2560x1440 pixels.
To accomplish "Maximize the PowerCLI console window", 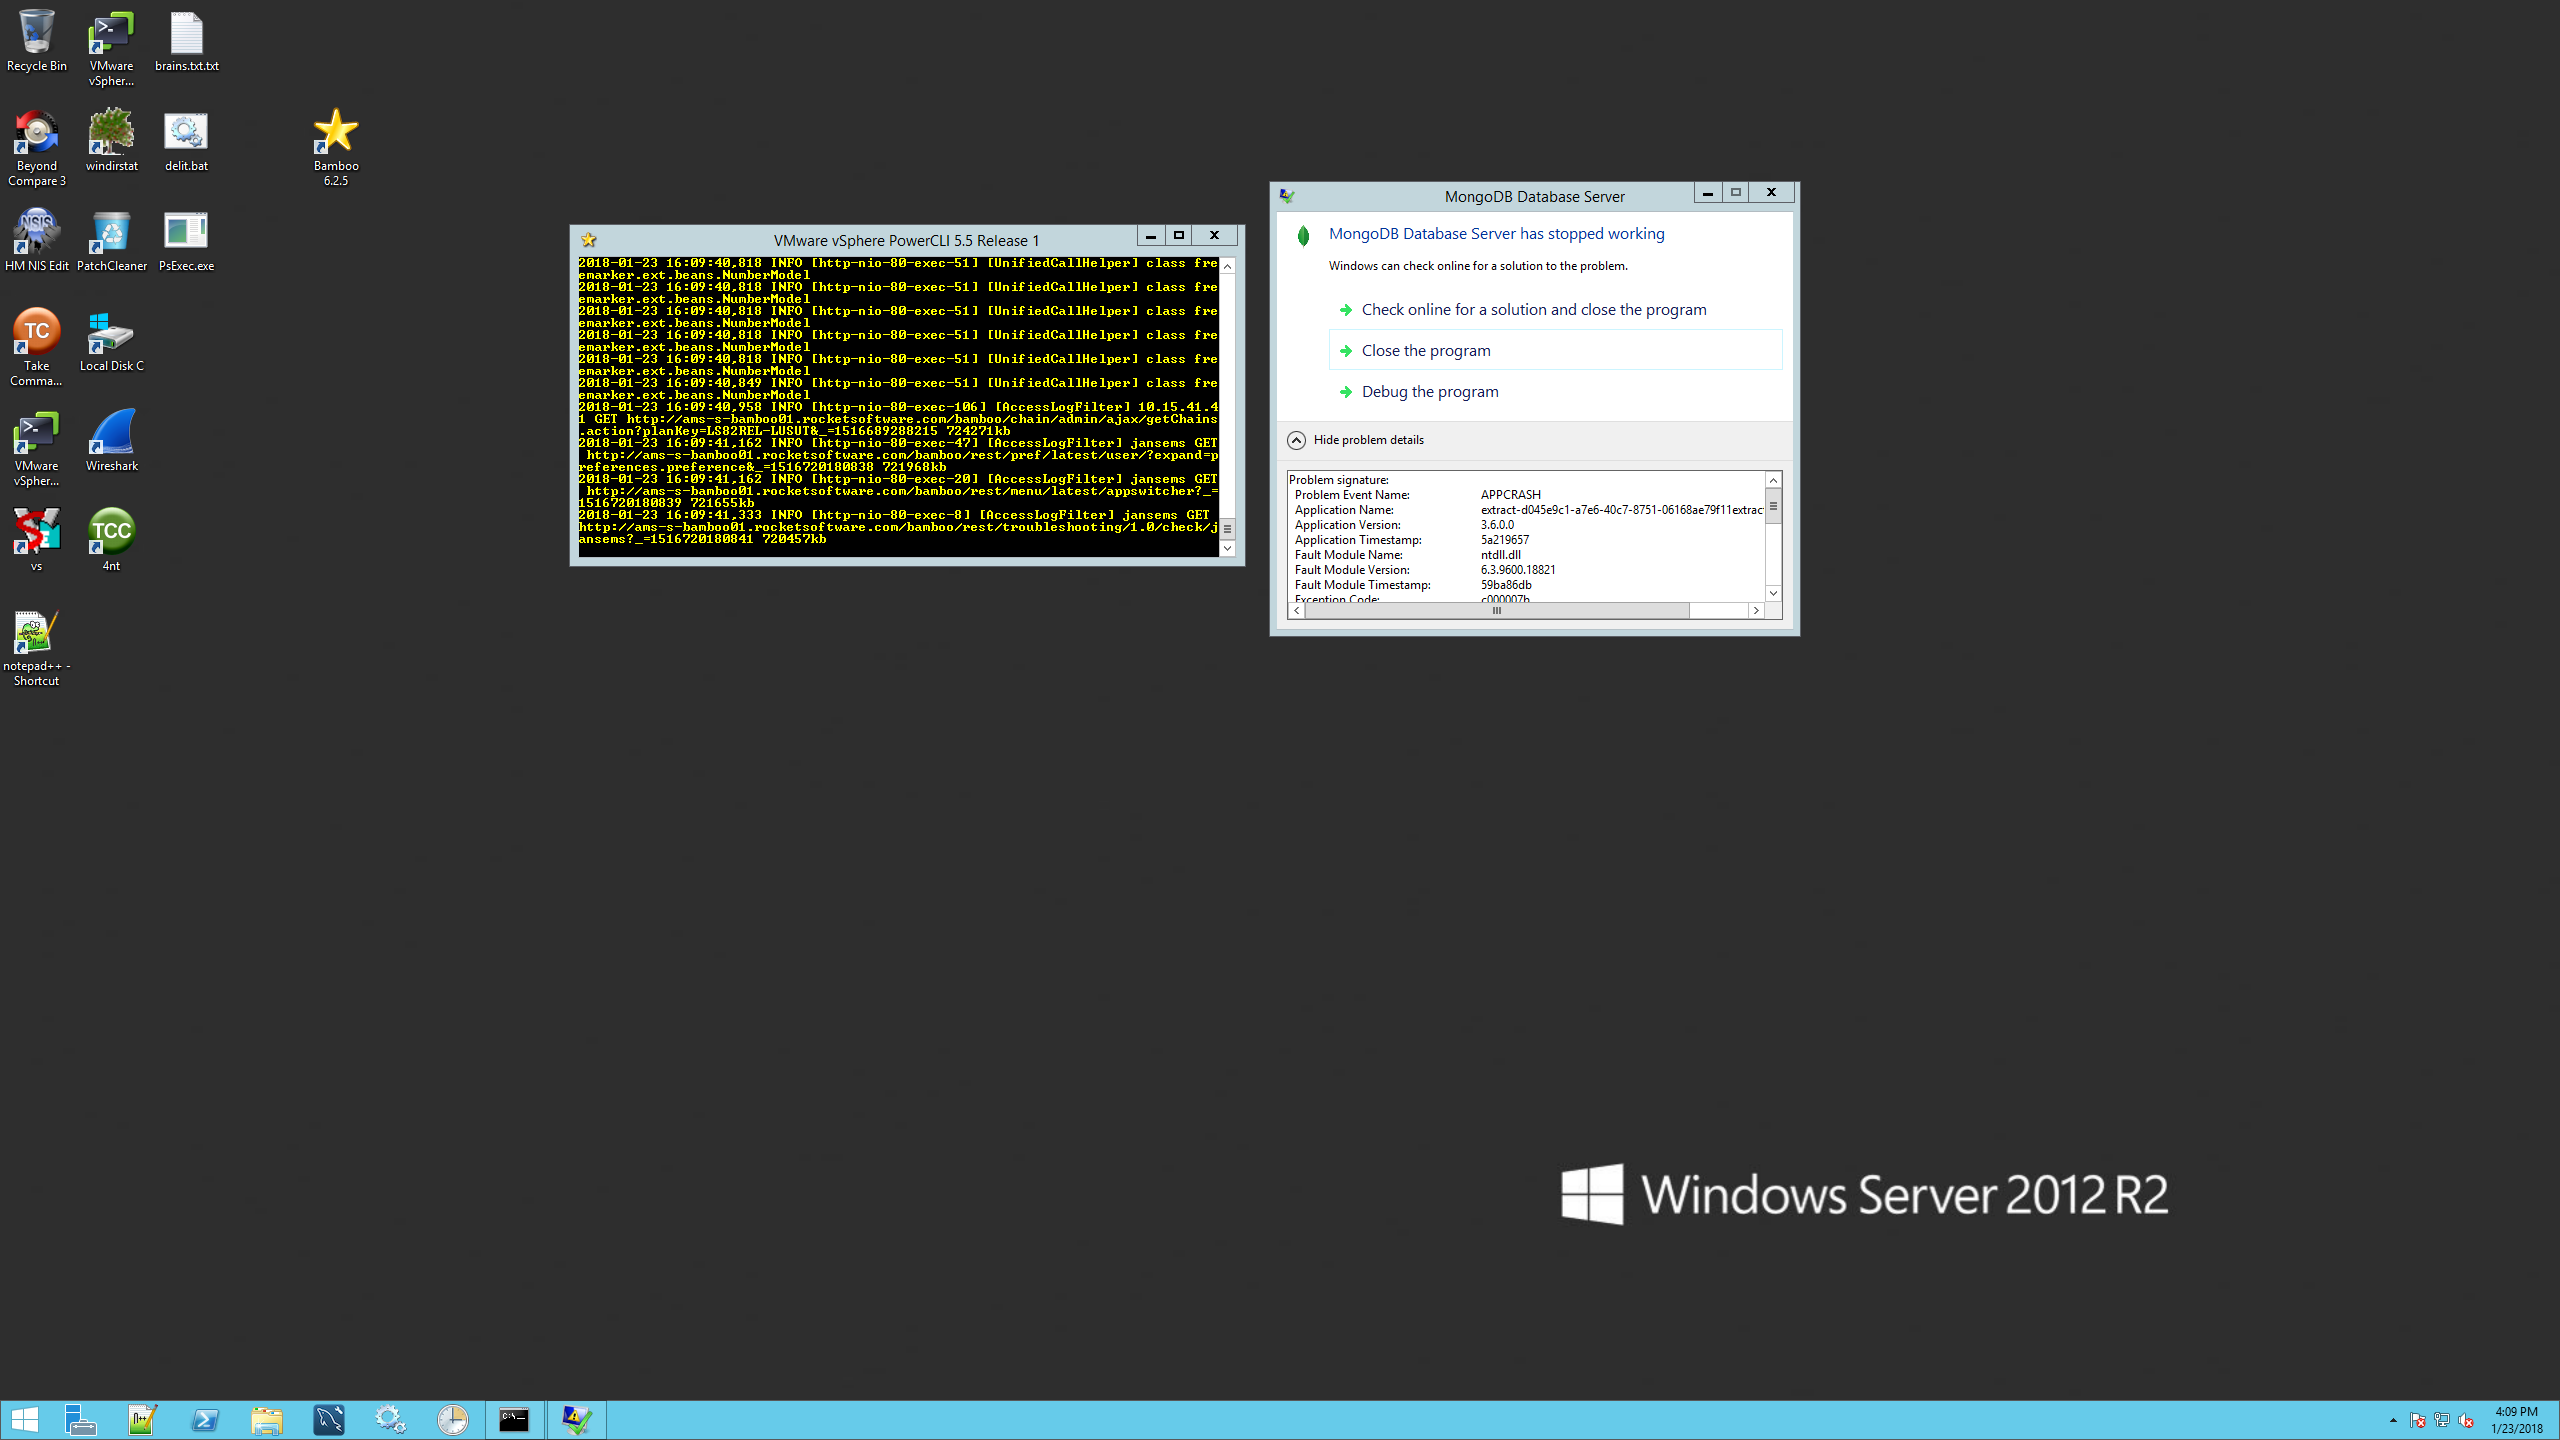I will tap(1179, 236).
